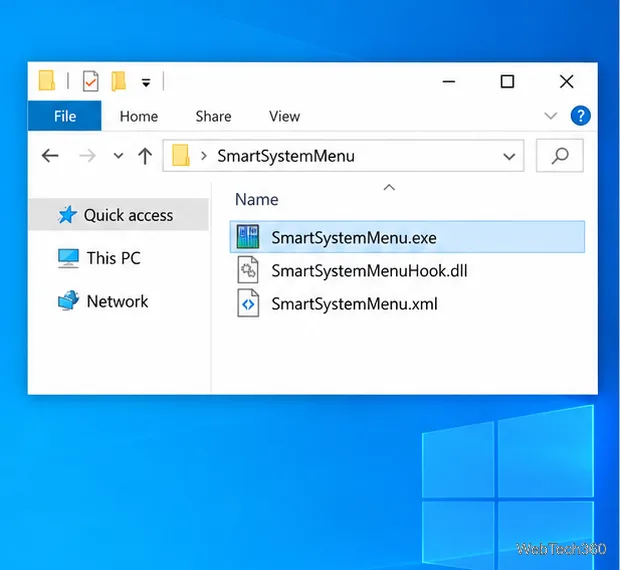
Task: Expand the ribbon with the chevron
Action: 550,116
